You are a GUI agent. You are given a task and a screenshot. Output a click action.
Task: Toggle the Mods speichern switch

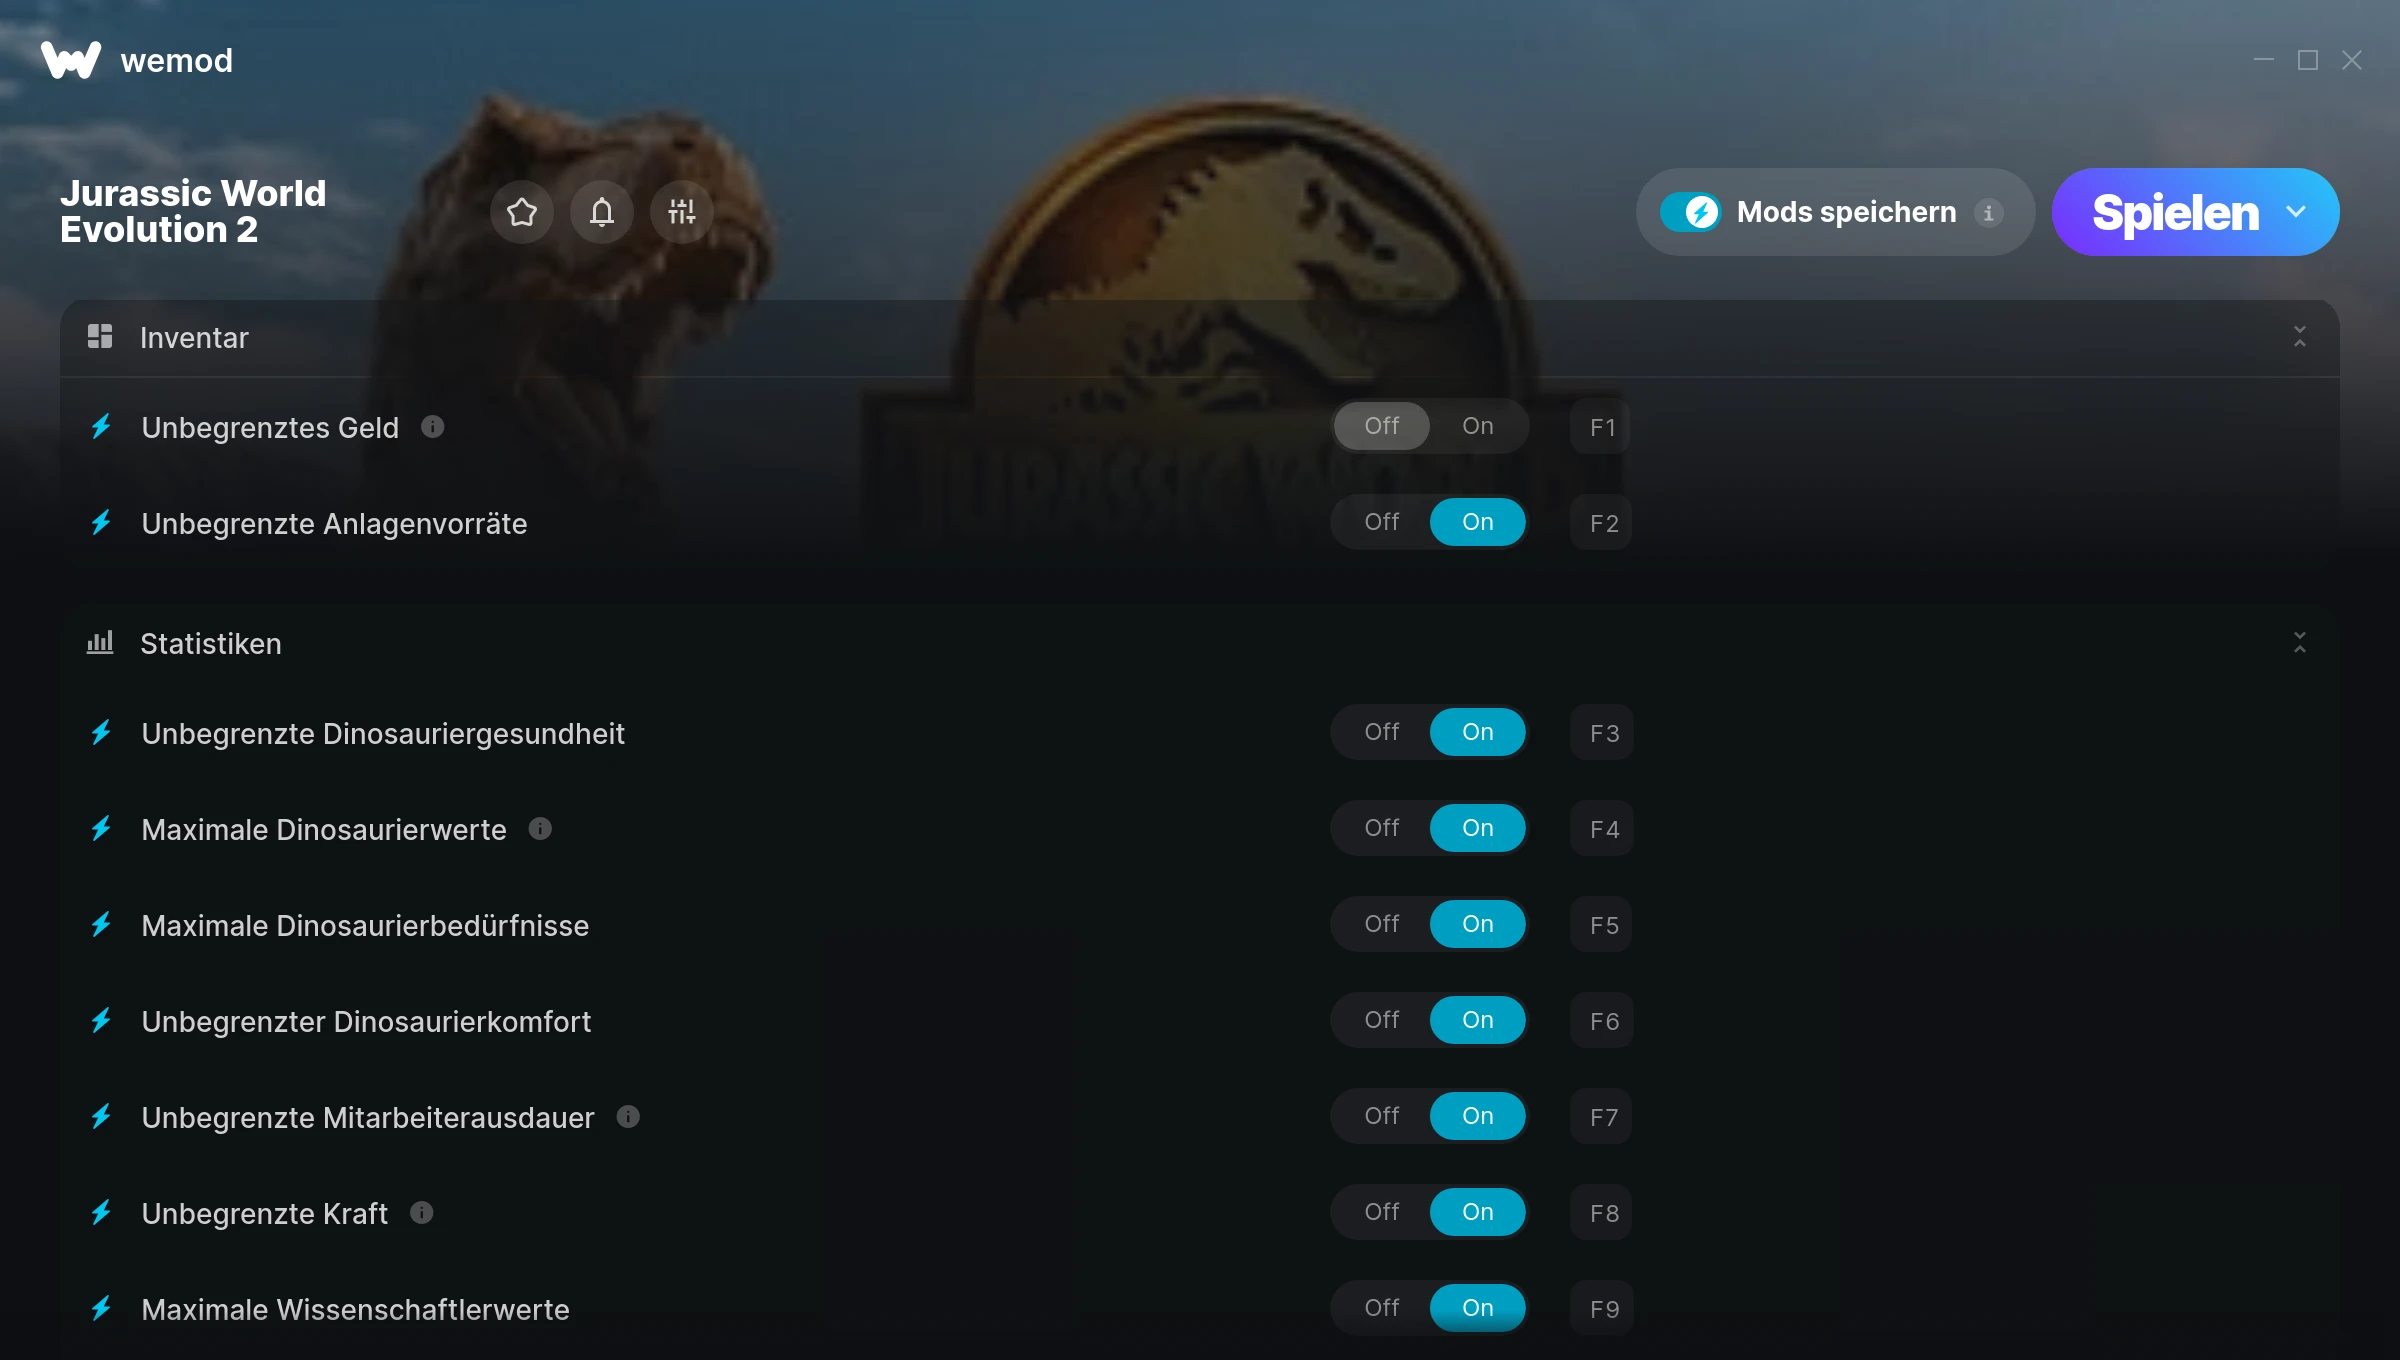click(1690, 212)
